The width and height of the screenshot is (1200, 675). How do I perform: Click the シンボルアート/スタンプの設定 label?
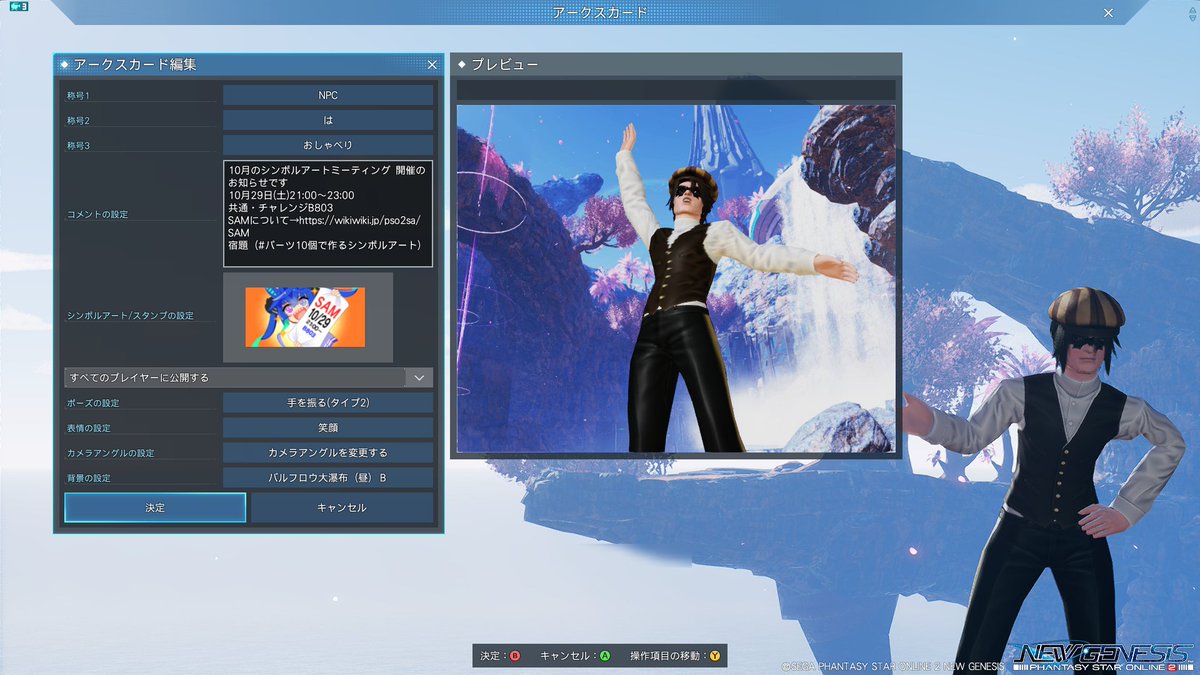(130, 316)
